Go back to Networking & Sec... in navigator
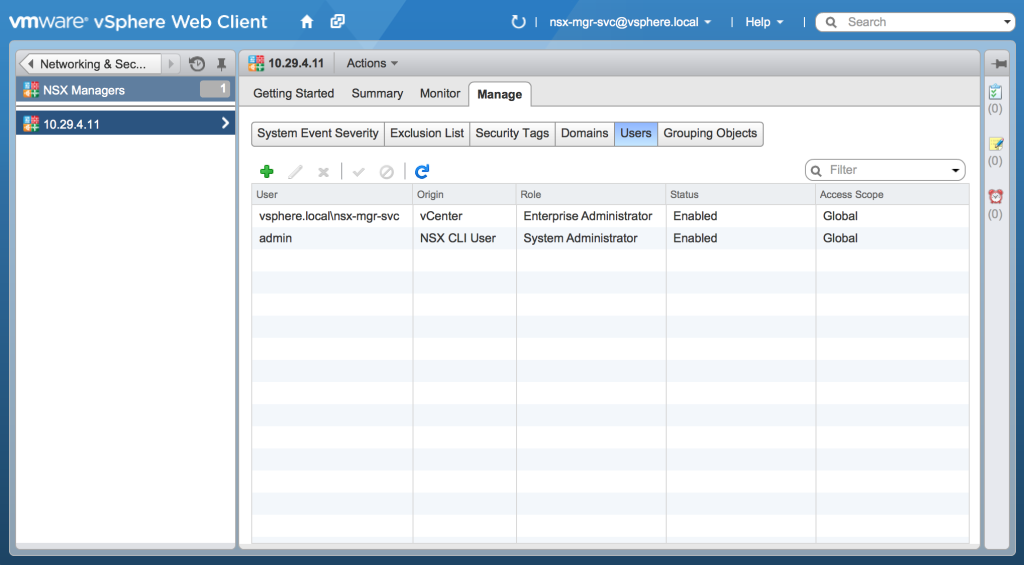1024x565 pixels. click(x=90, y=64)
